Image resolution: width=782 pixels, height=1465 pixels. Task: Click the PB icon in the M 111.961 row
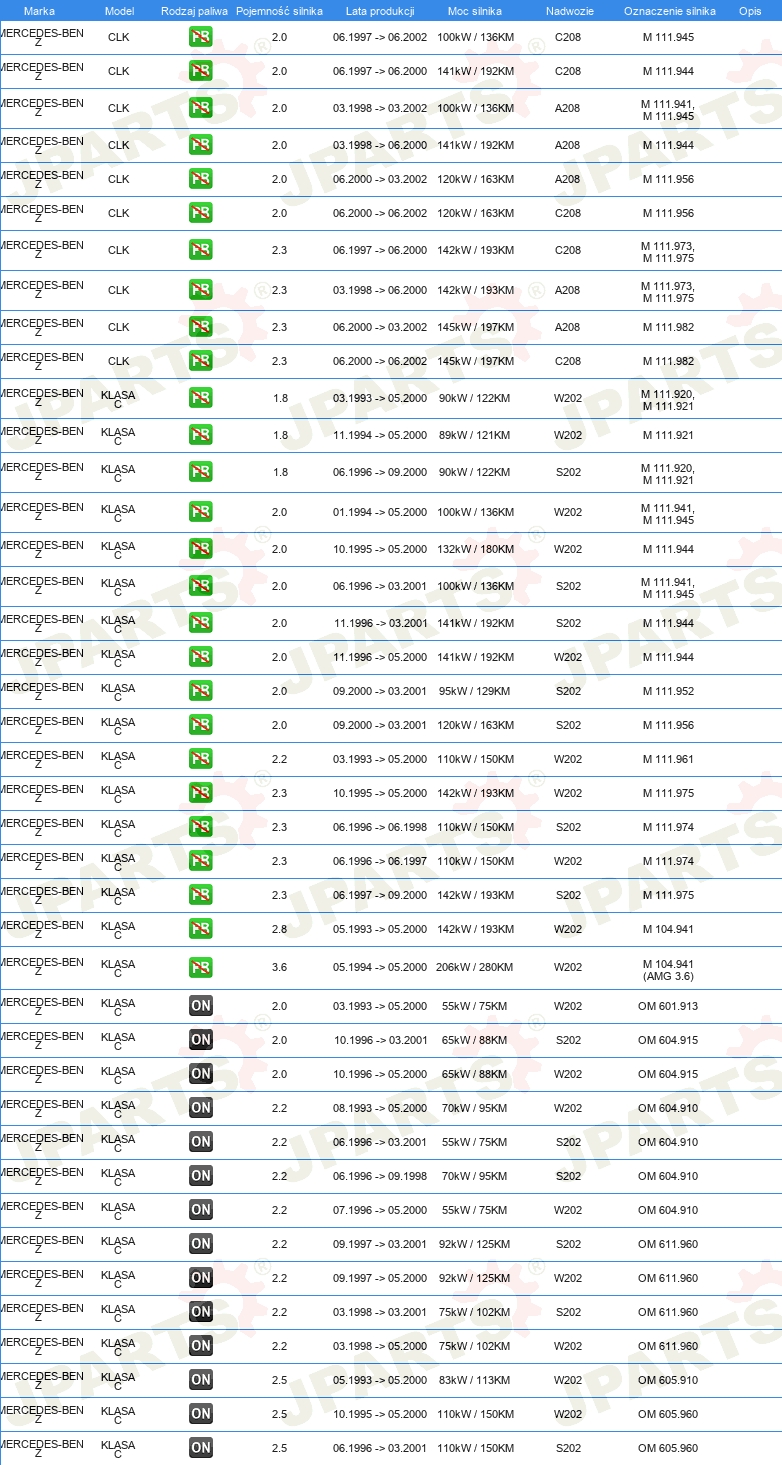tap(201, 759)
